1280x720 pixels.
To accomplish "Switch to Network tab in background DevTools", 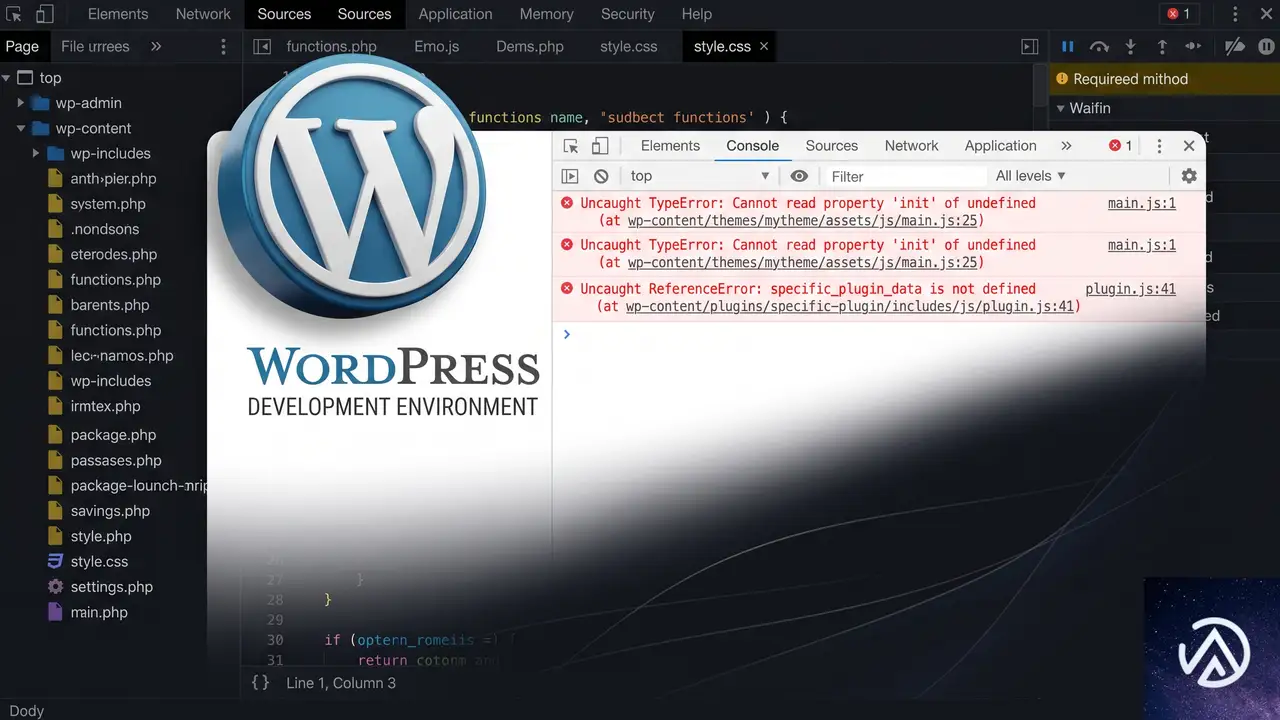I will coord(203,14).
